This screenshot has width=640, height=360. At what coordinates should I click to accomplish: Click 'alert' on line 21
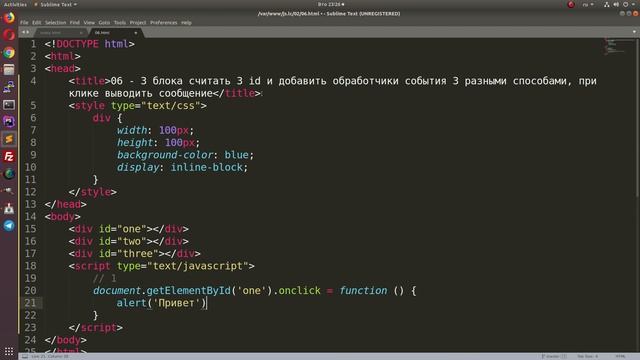coord(131,303)
